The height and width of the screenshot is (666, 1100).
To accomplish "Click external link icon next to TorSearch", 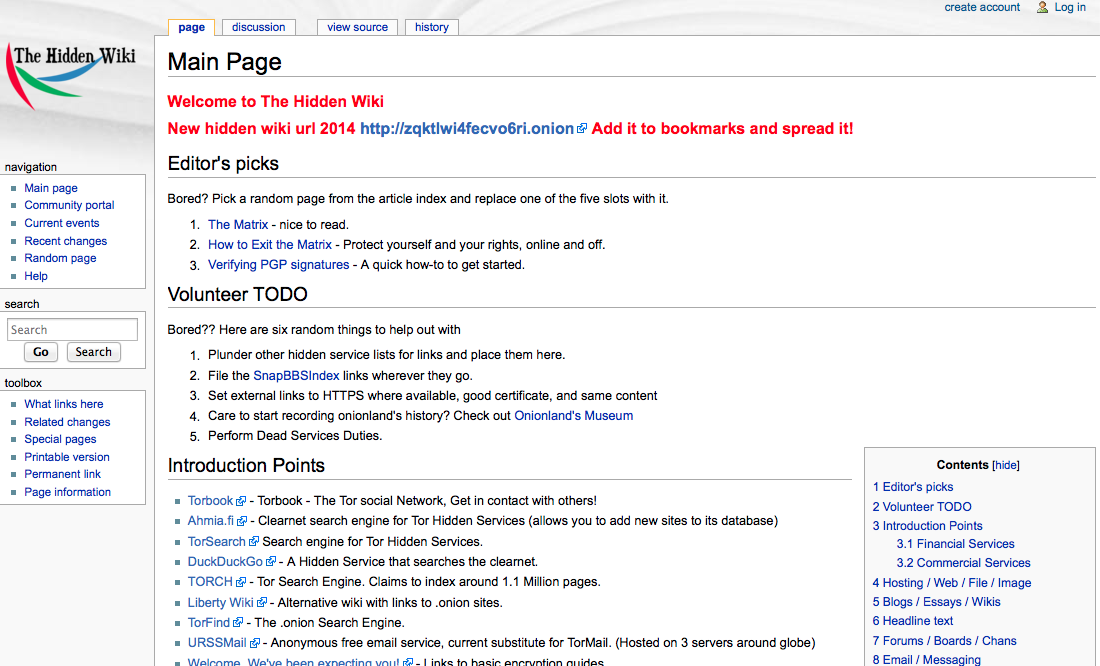I will click(x=254, y=542).
